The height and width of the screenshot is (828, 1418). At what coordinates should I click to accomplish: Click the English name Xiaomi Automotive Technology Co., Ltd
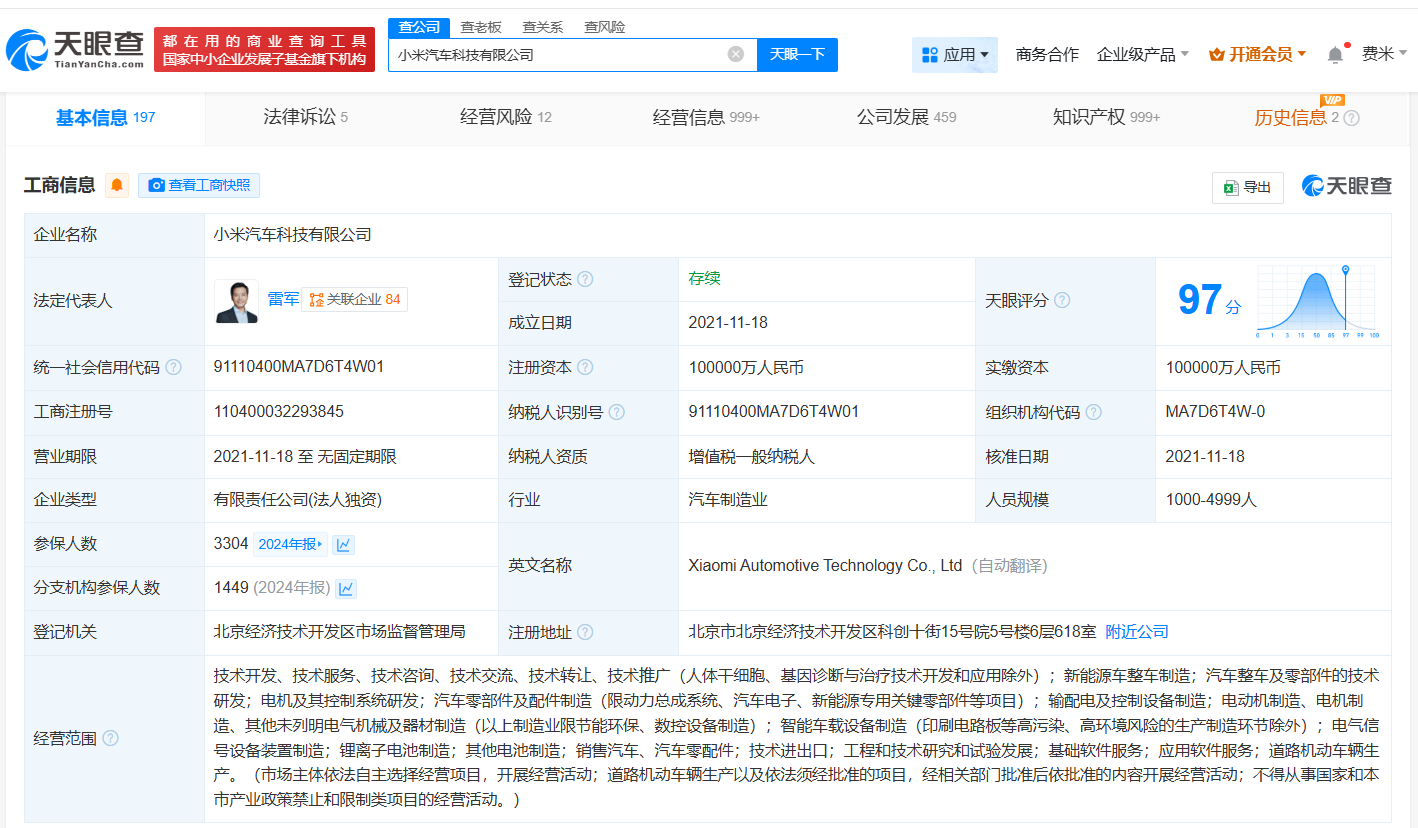(x=825, y=566)
